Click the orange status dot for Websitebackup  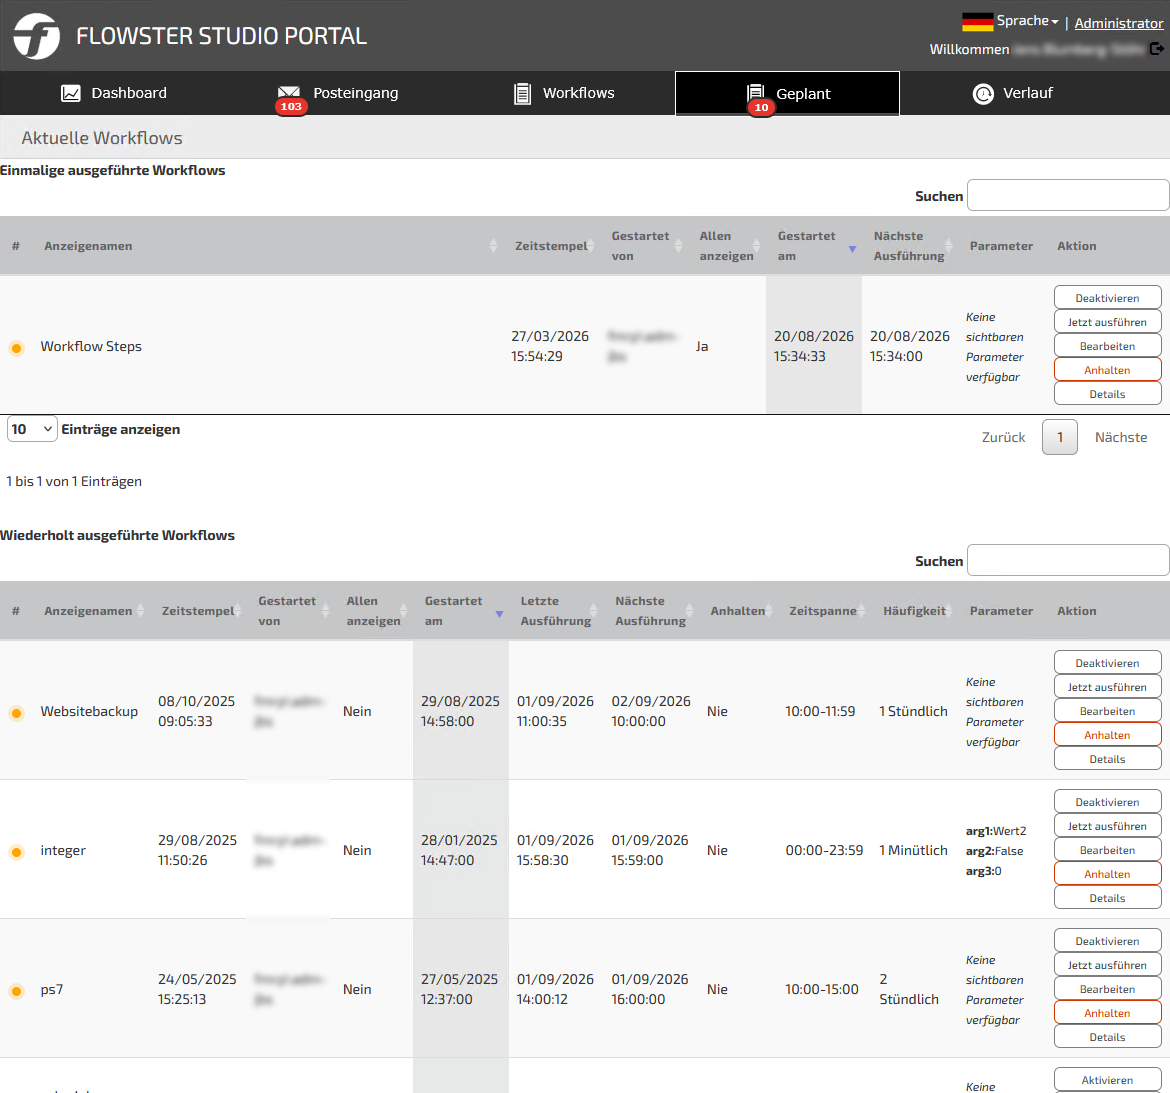tap(16, 713)
